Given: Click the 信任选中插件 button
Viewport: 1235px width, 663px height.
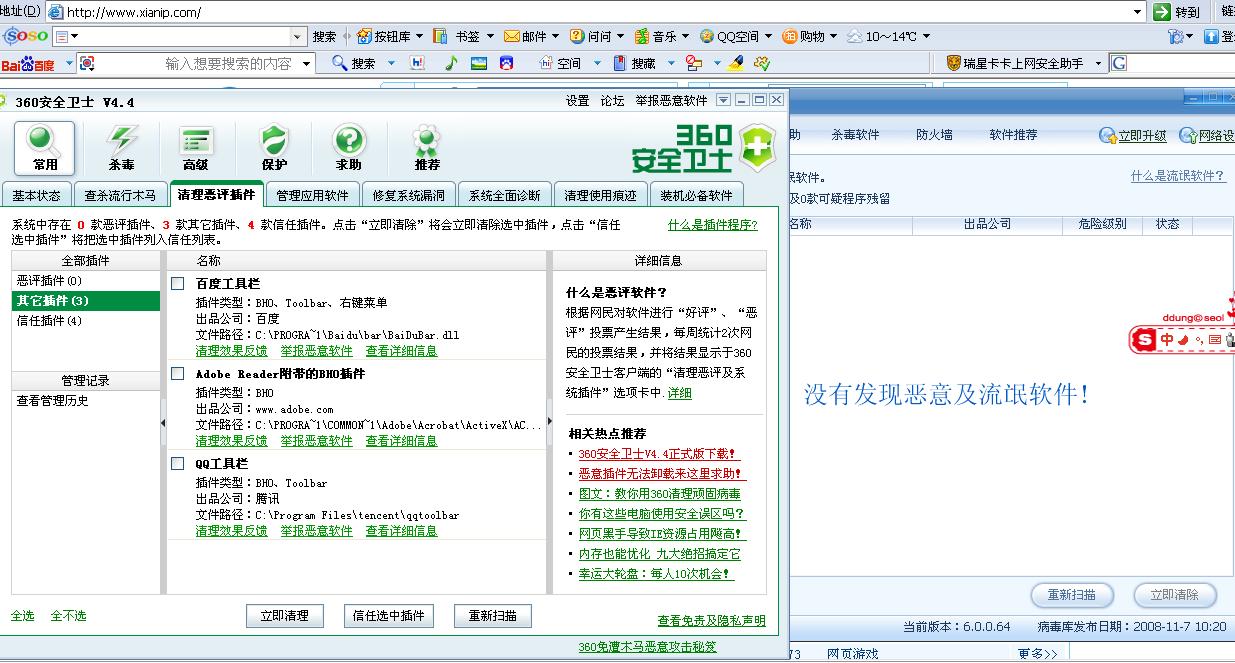Looking at the screenshot, I should pos(388,616).
